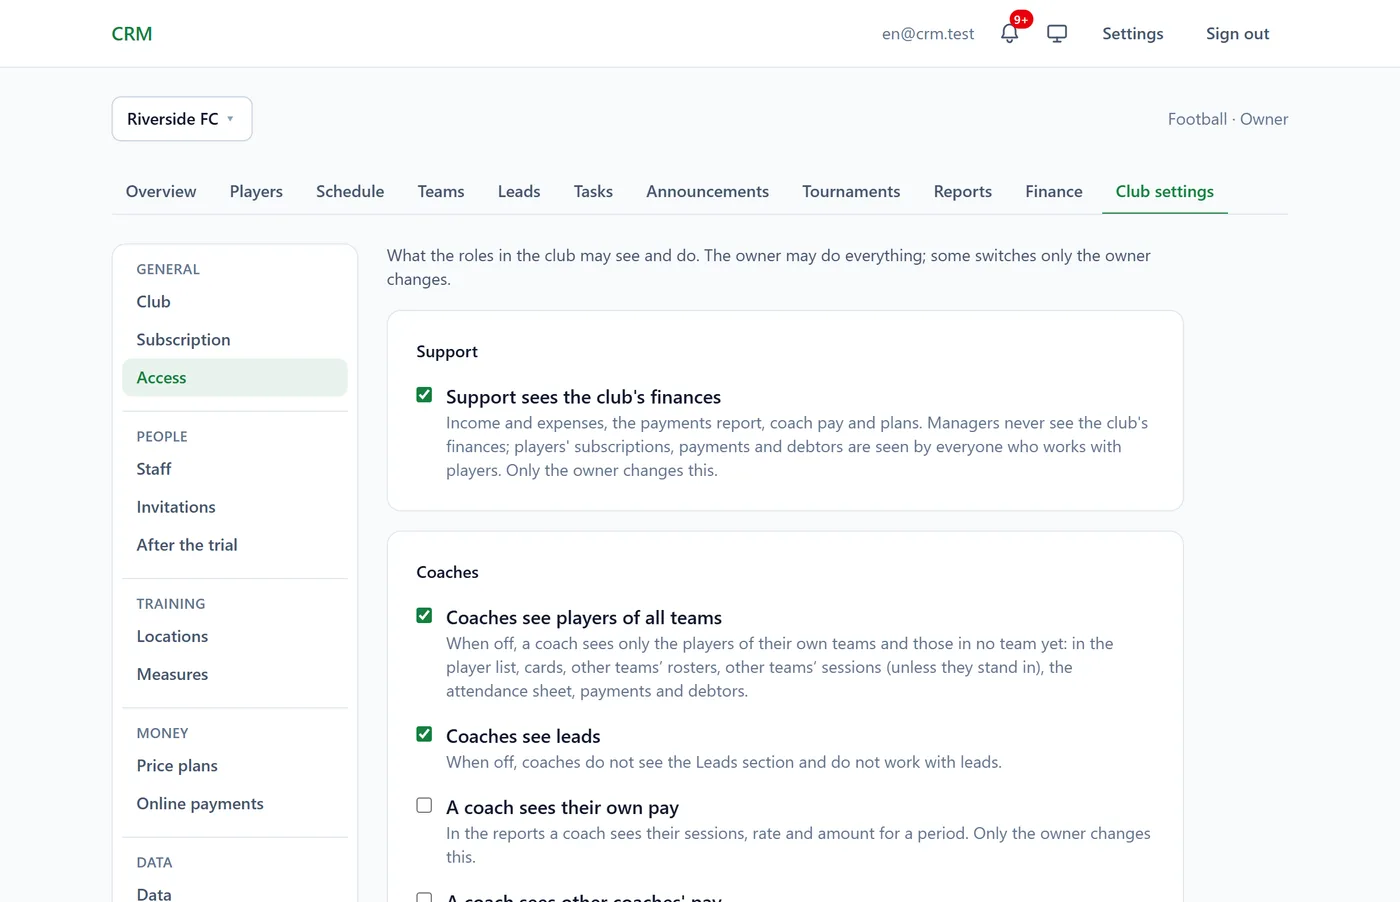Open Measures in the sidebar
Screen dimensions: 1400x902
coord(235,674)
